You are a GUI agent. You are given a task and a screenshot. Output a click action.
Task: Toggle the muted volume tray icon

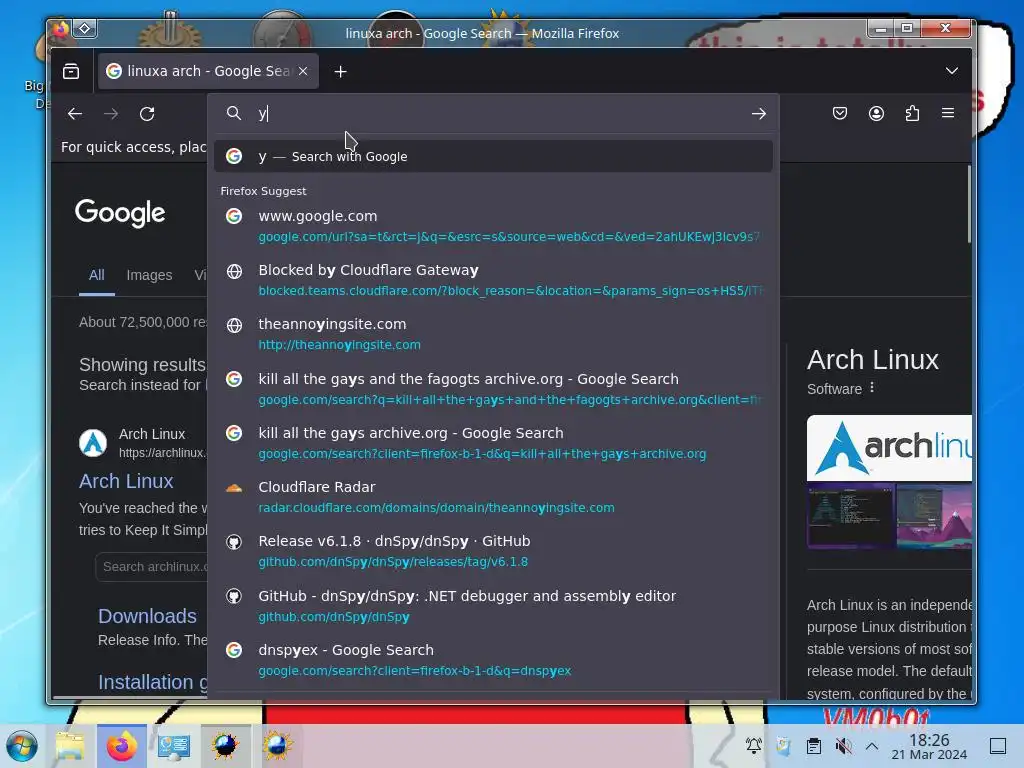tap(844, 745)
